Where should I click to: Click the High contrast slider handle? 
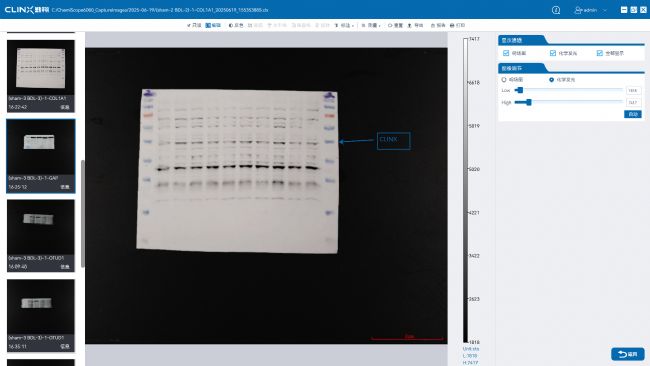529,102
